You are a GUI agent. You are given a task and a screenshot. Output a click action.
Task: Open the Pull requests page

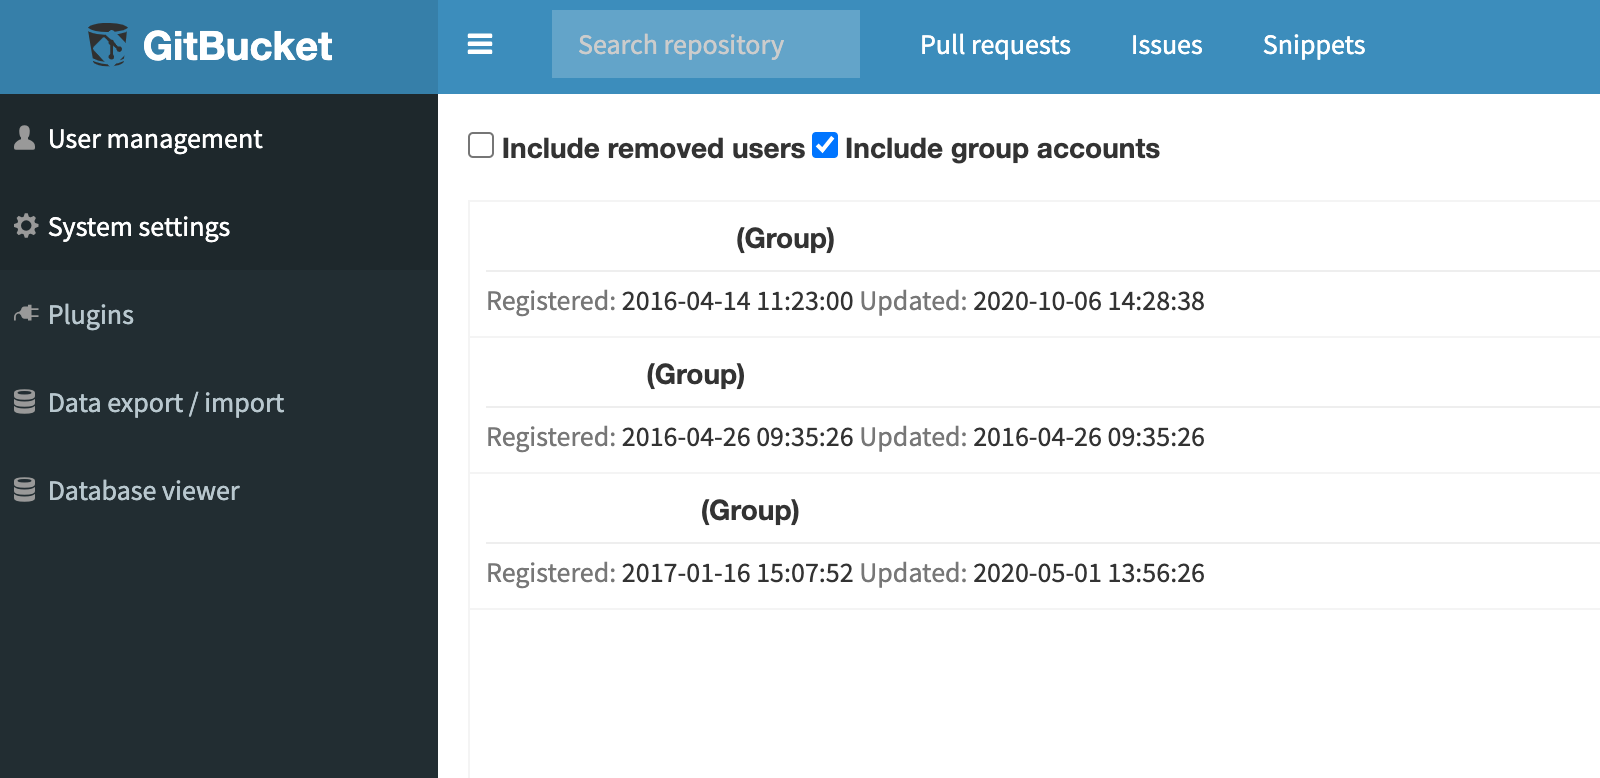point(995,45)
